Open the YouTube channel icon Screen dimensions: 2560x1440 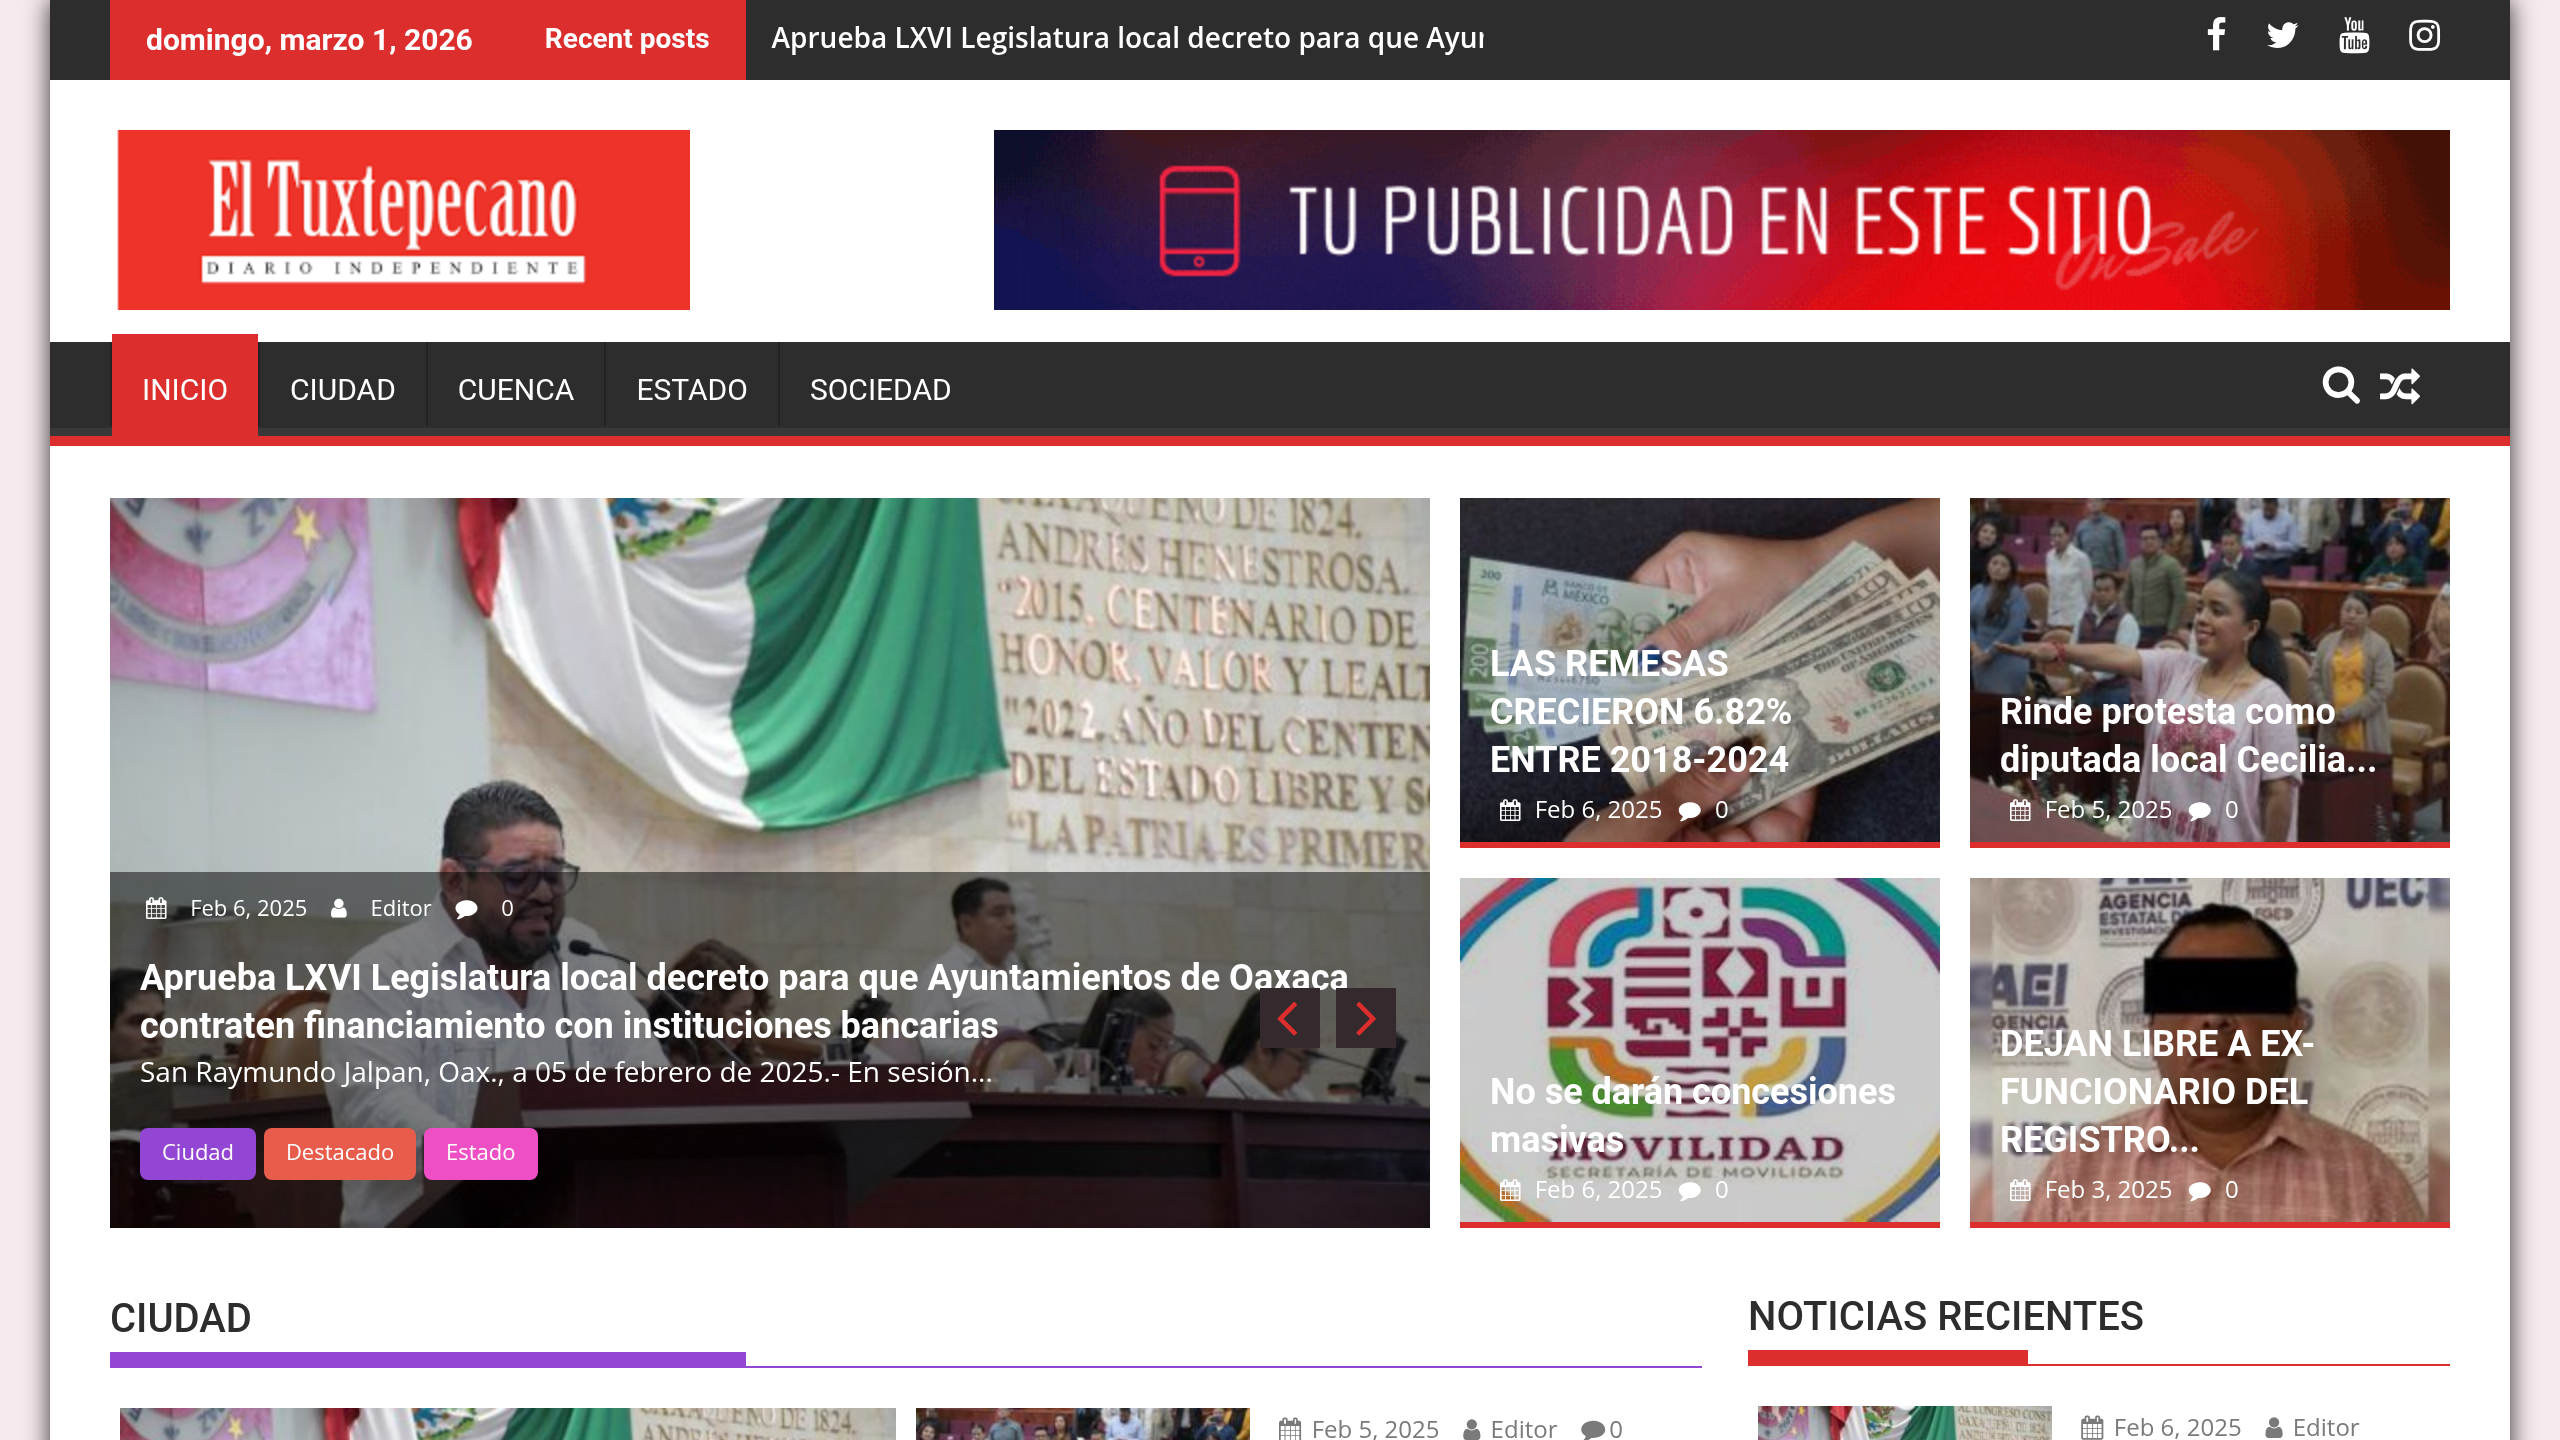coord(2354,36)
